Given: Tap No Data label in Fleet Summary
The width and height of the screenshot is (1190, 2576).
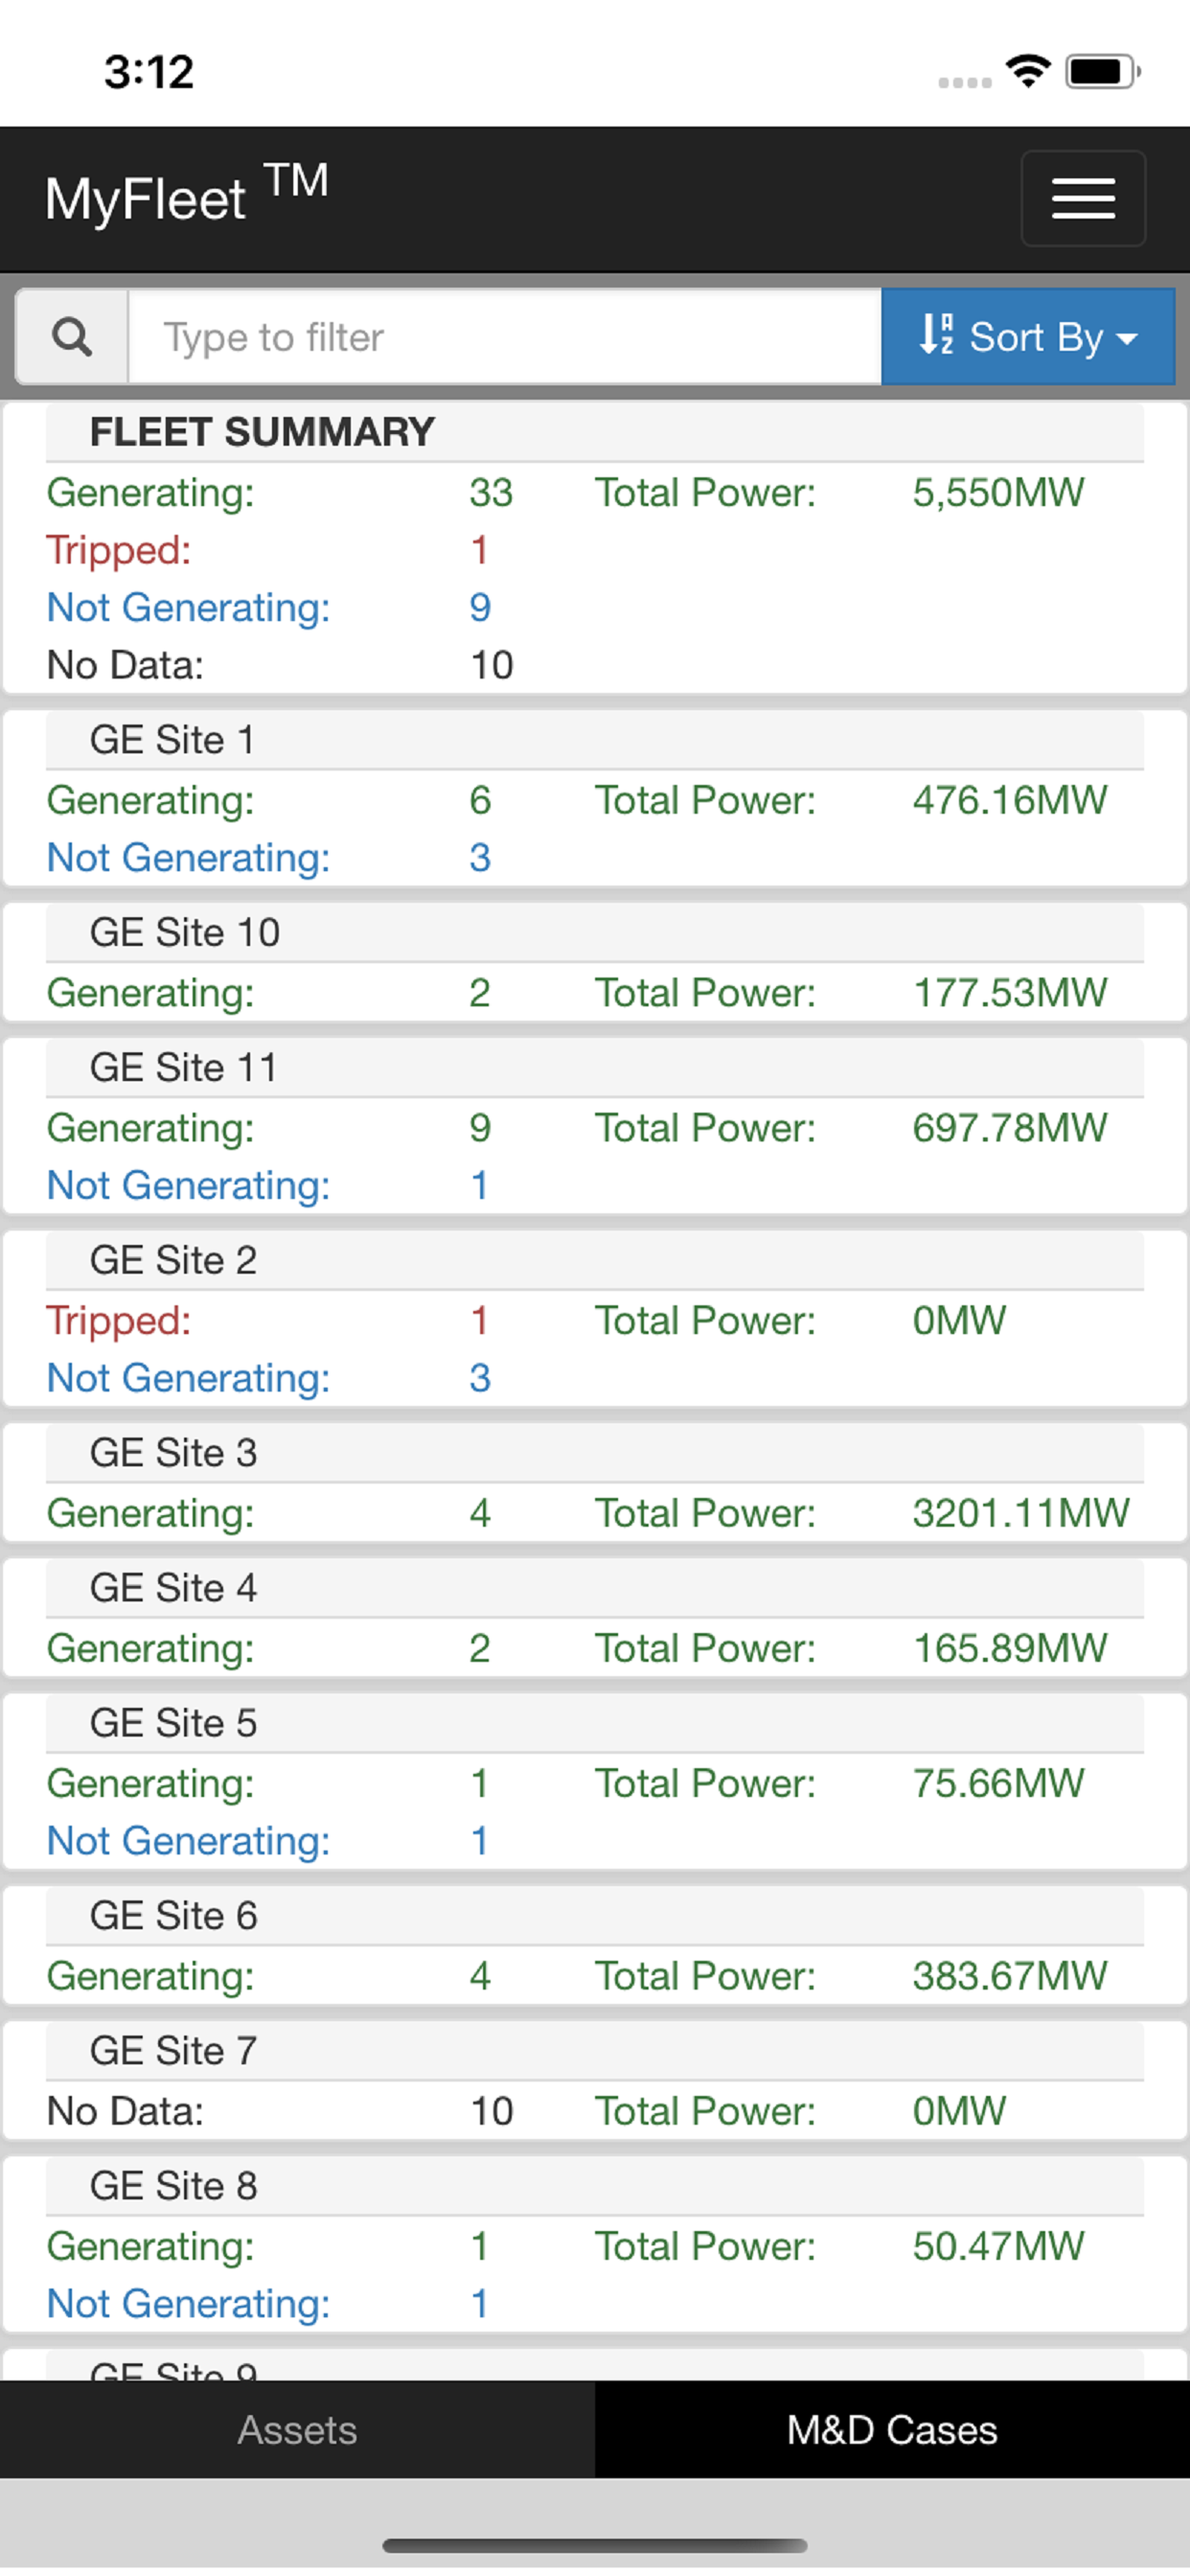Looking at the screenshot, I should point(125,665).
